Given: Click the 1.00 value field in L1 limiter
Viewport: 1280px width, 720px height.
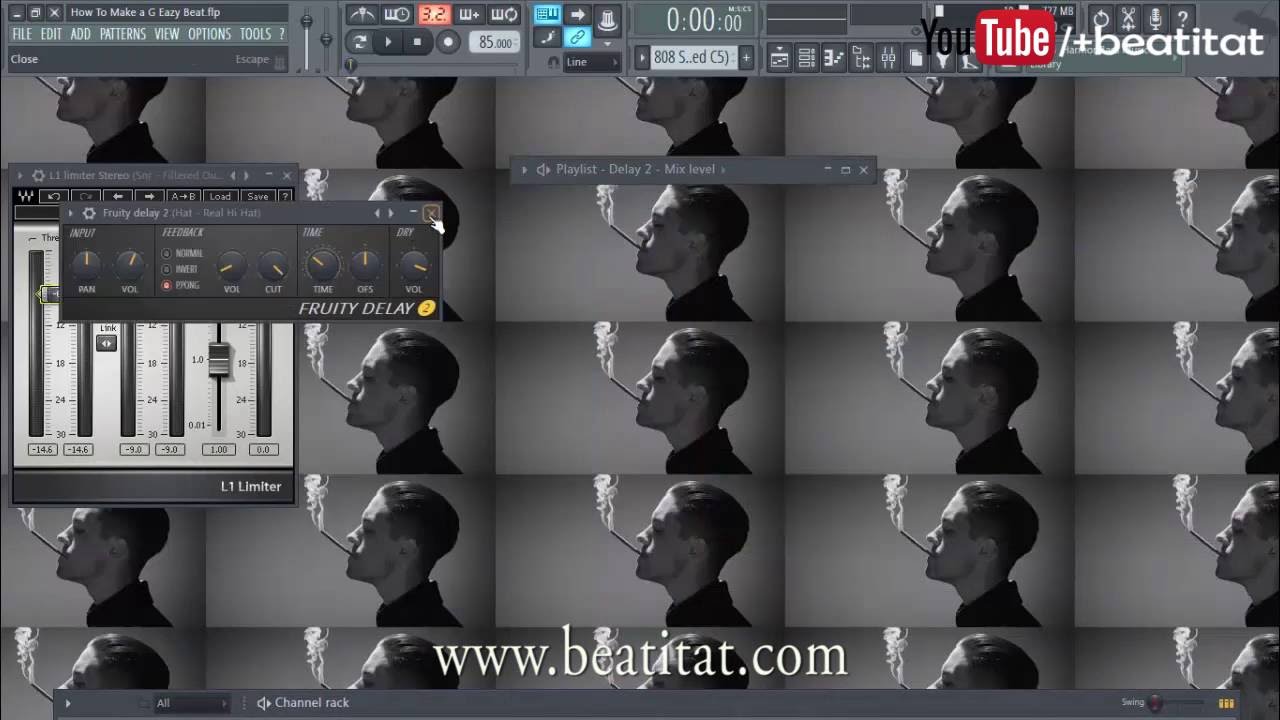Looking at the screenshot, I should (x=218, y=450).
